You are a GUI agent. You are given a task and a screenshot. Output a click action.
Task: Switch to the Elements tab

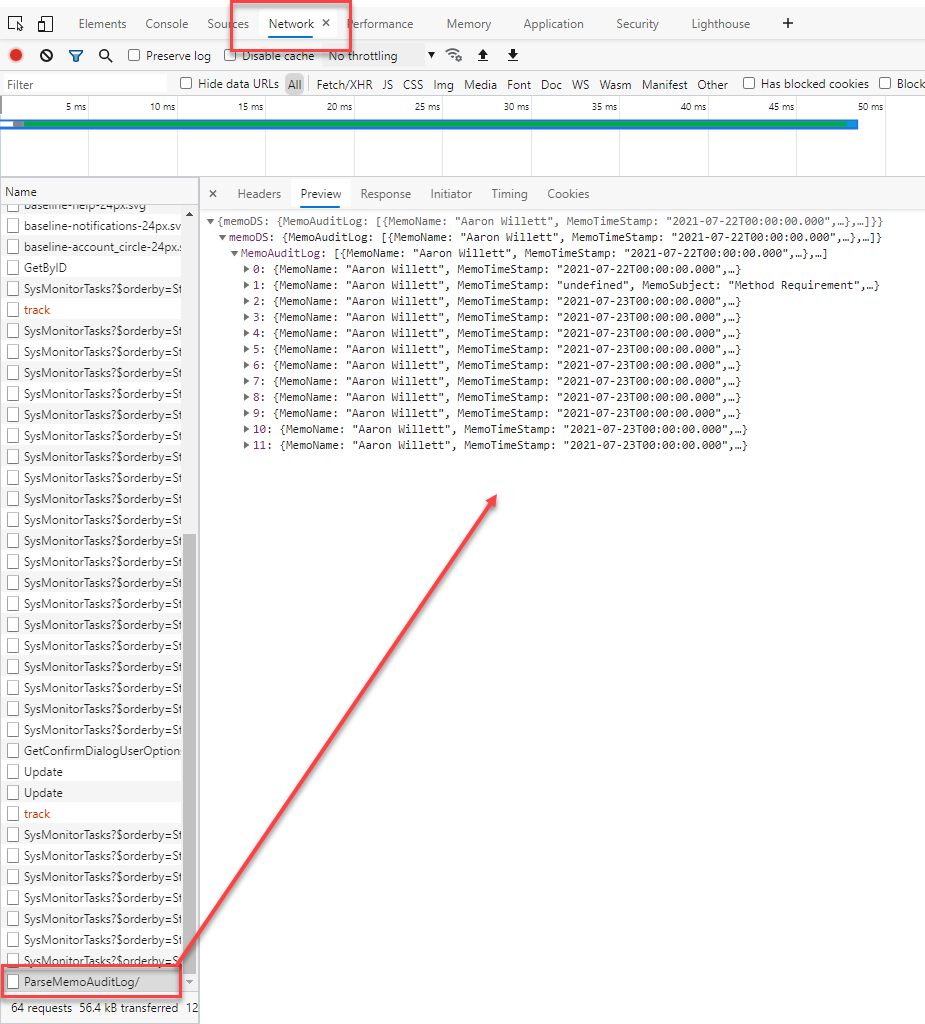coord(103,24)
